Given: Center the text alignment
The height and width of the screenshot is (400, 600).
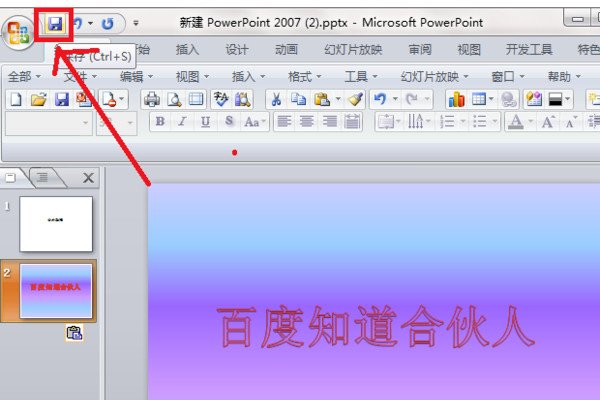Looking at the screenshot, I should [x=307, y=122].
